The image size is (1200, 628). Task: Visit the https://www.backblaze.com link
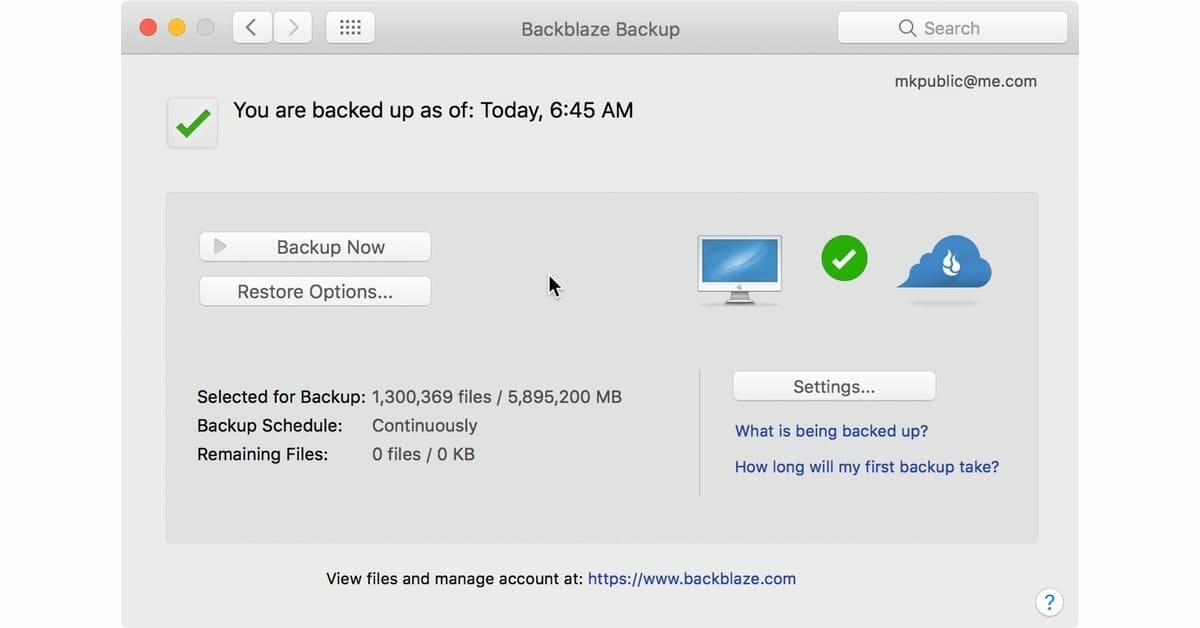(692, 578)
